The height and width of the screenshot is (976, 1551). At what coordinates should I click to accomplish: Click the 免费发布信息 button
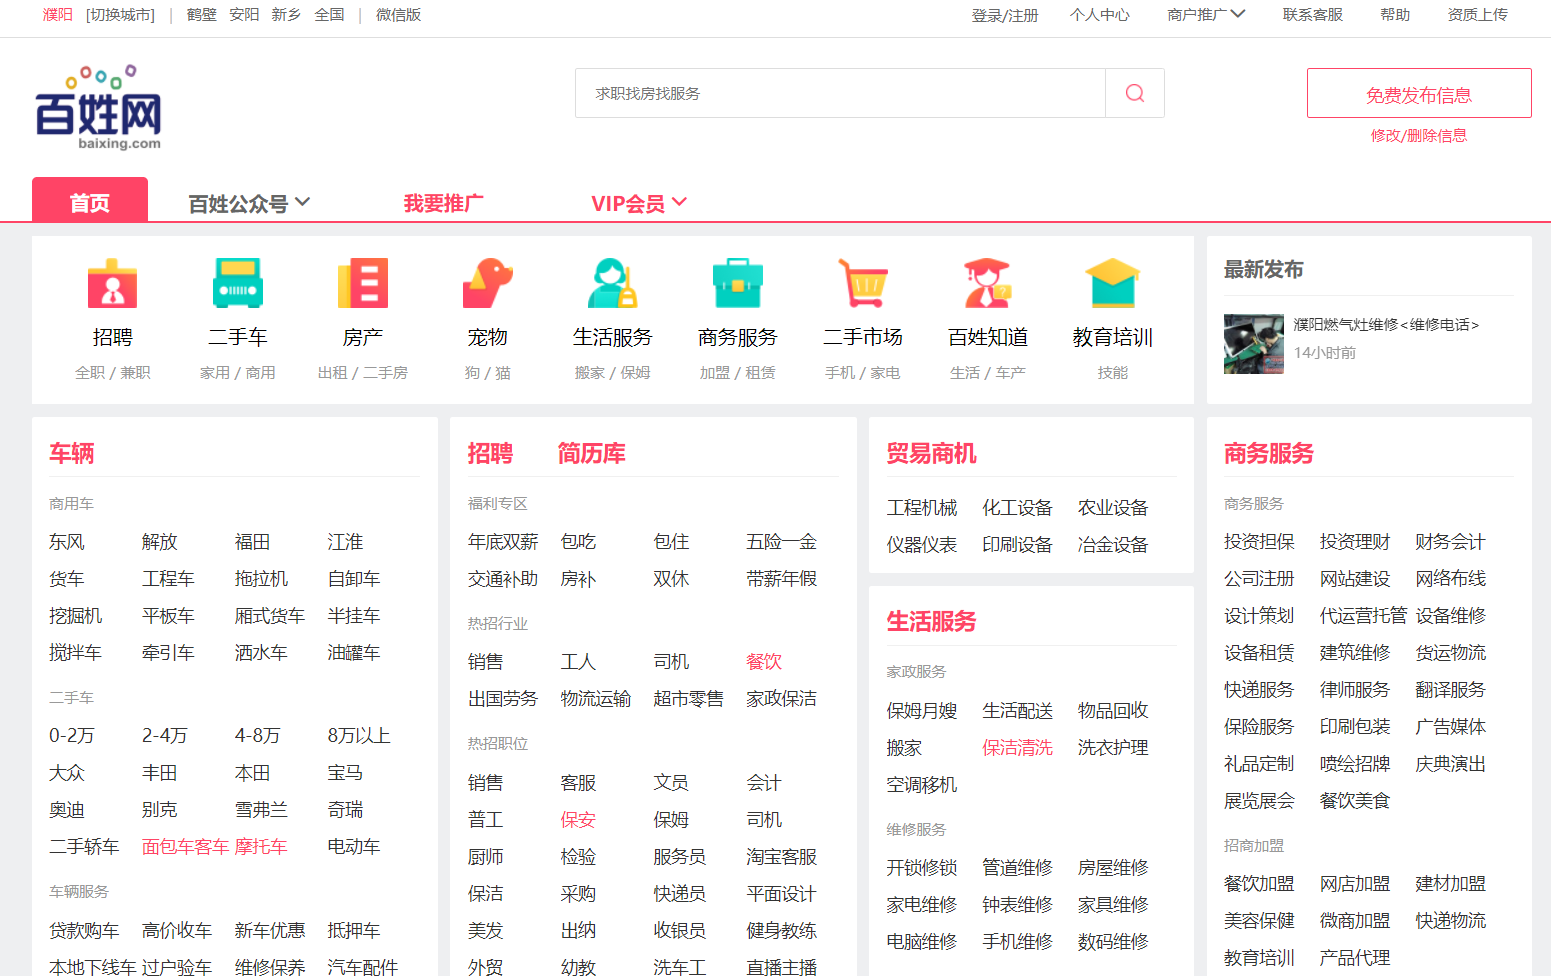[x=1418, y=94]
